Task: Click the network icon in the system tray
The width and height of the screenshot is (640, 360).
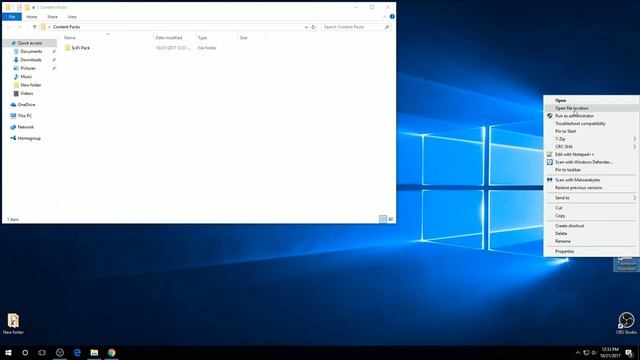Action: (x=586, y=353)
